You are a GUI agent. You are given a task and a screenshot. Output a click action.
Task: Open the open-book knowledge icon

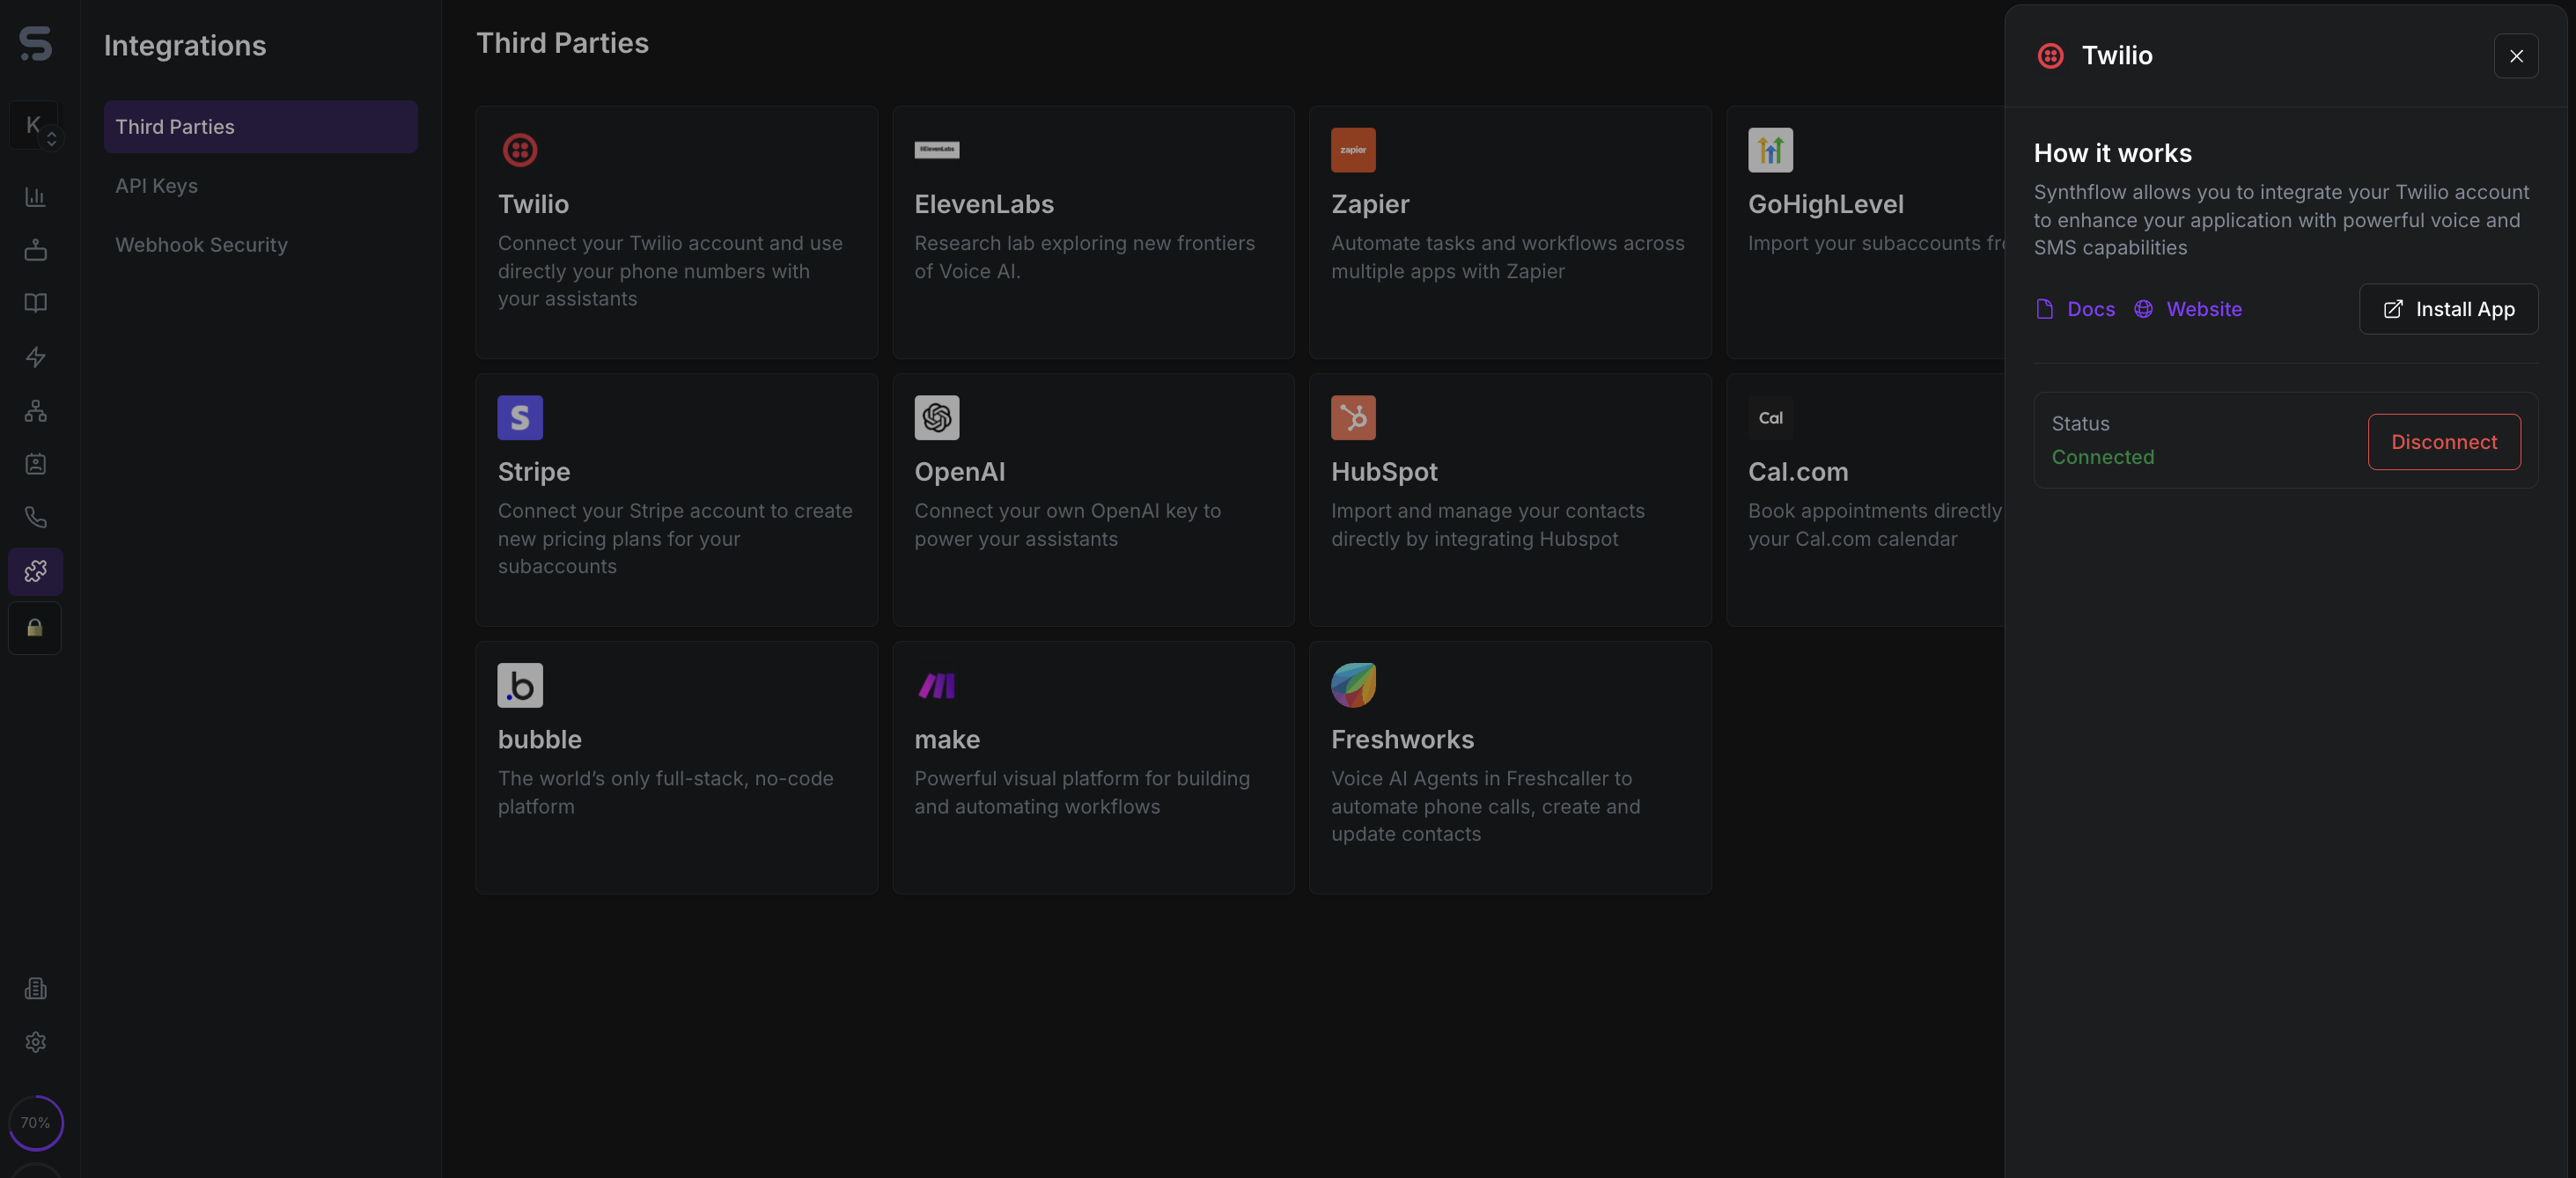(35, 303)
